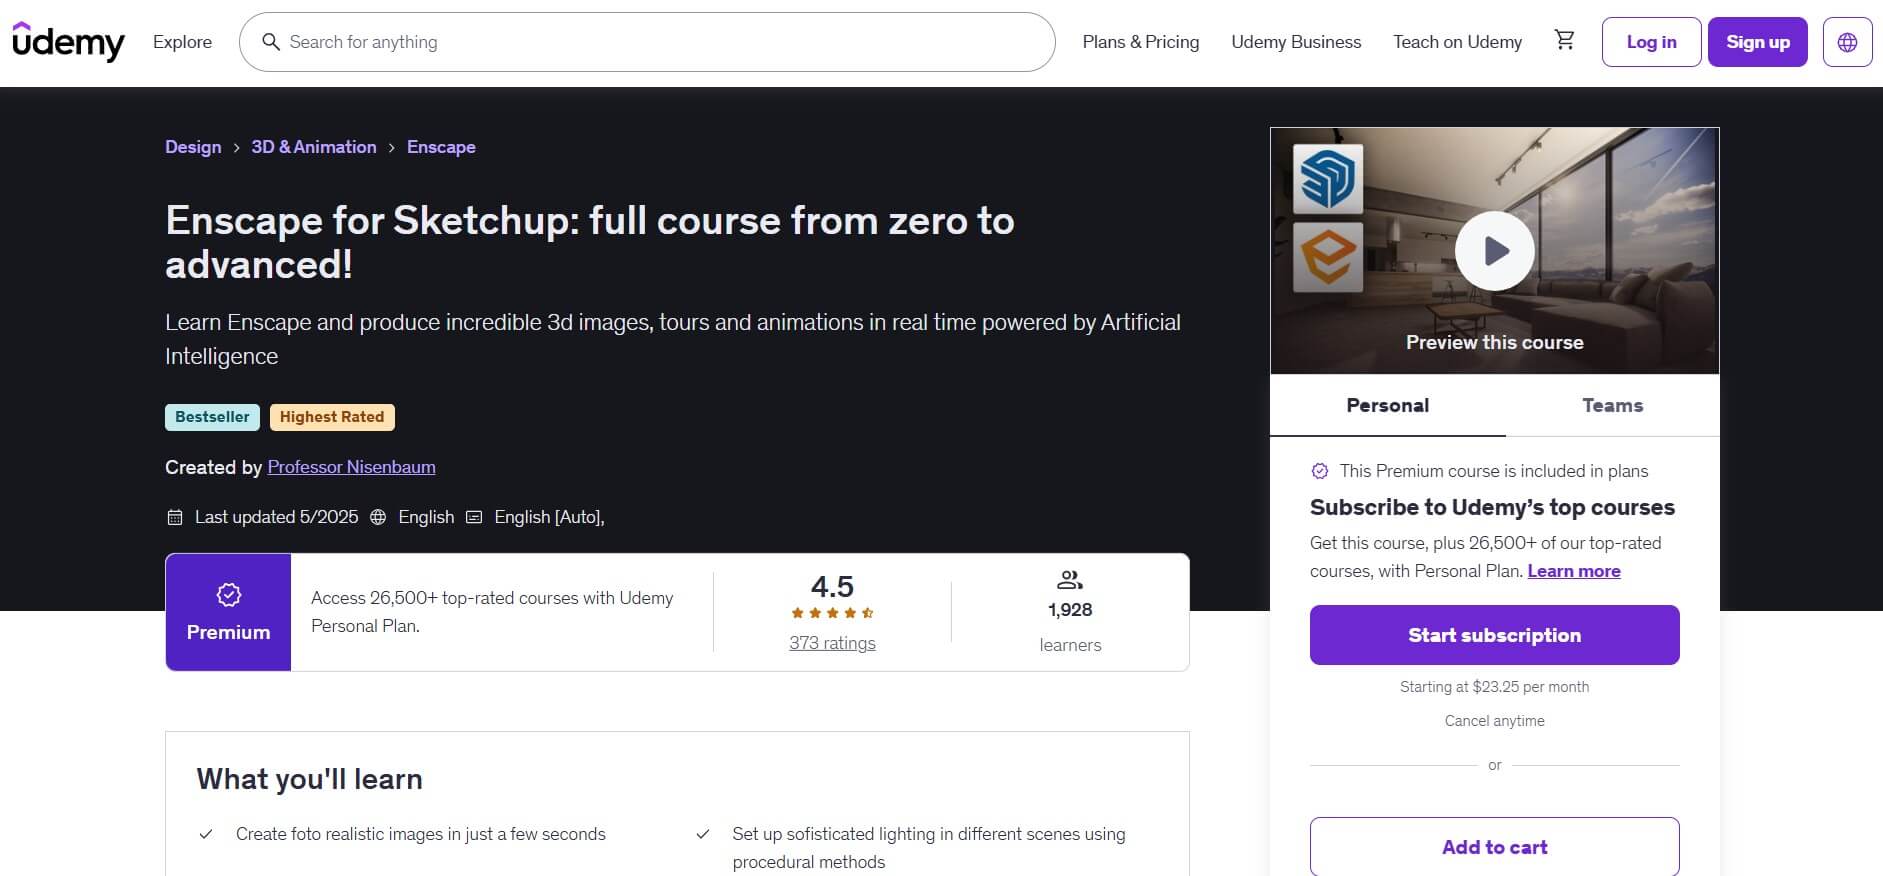Click Start subscription
1883x876 pixels.
coord(1494,635)
